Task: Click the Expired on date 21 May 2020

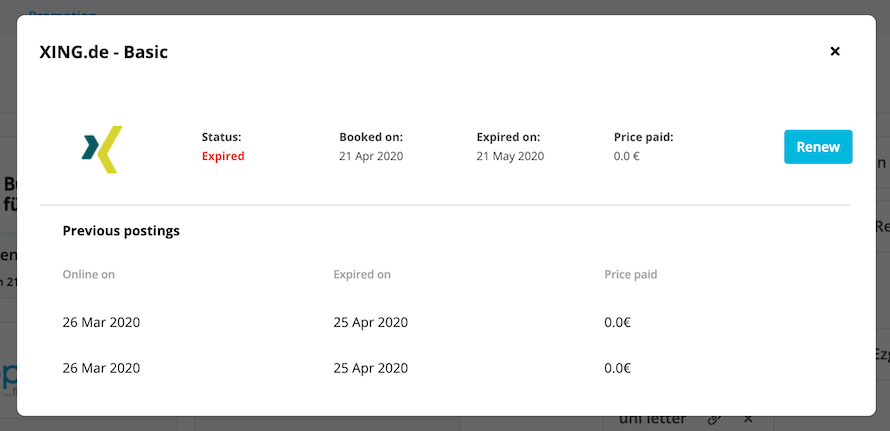Action: click(x=510, y=156)
